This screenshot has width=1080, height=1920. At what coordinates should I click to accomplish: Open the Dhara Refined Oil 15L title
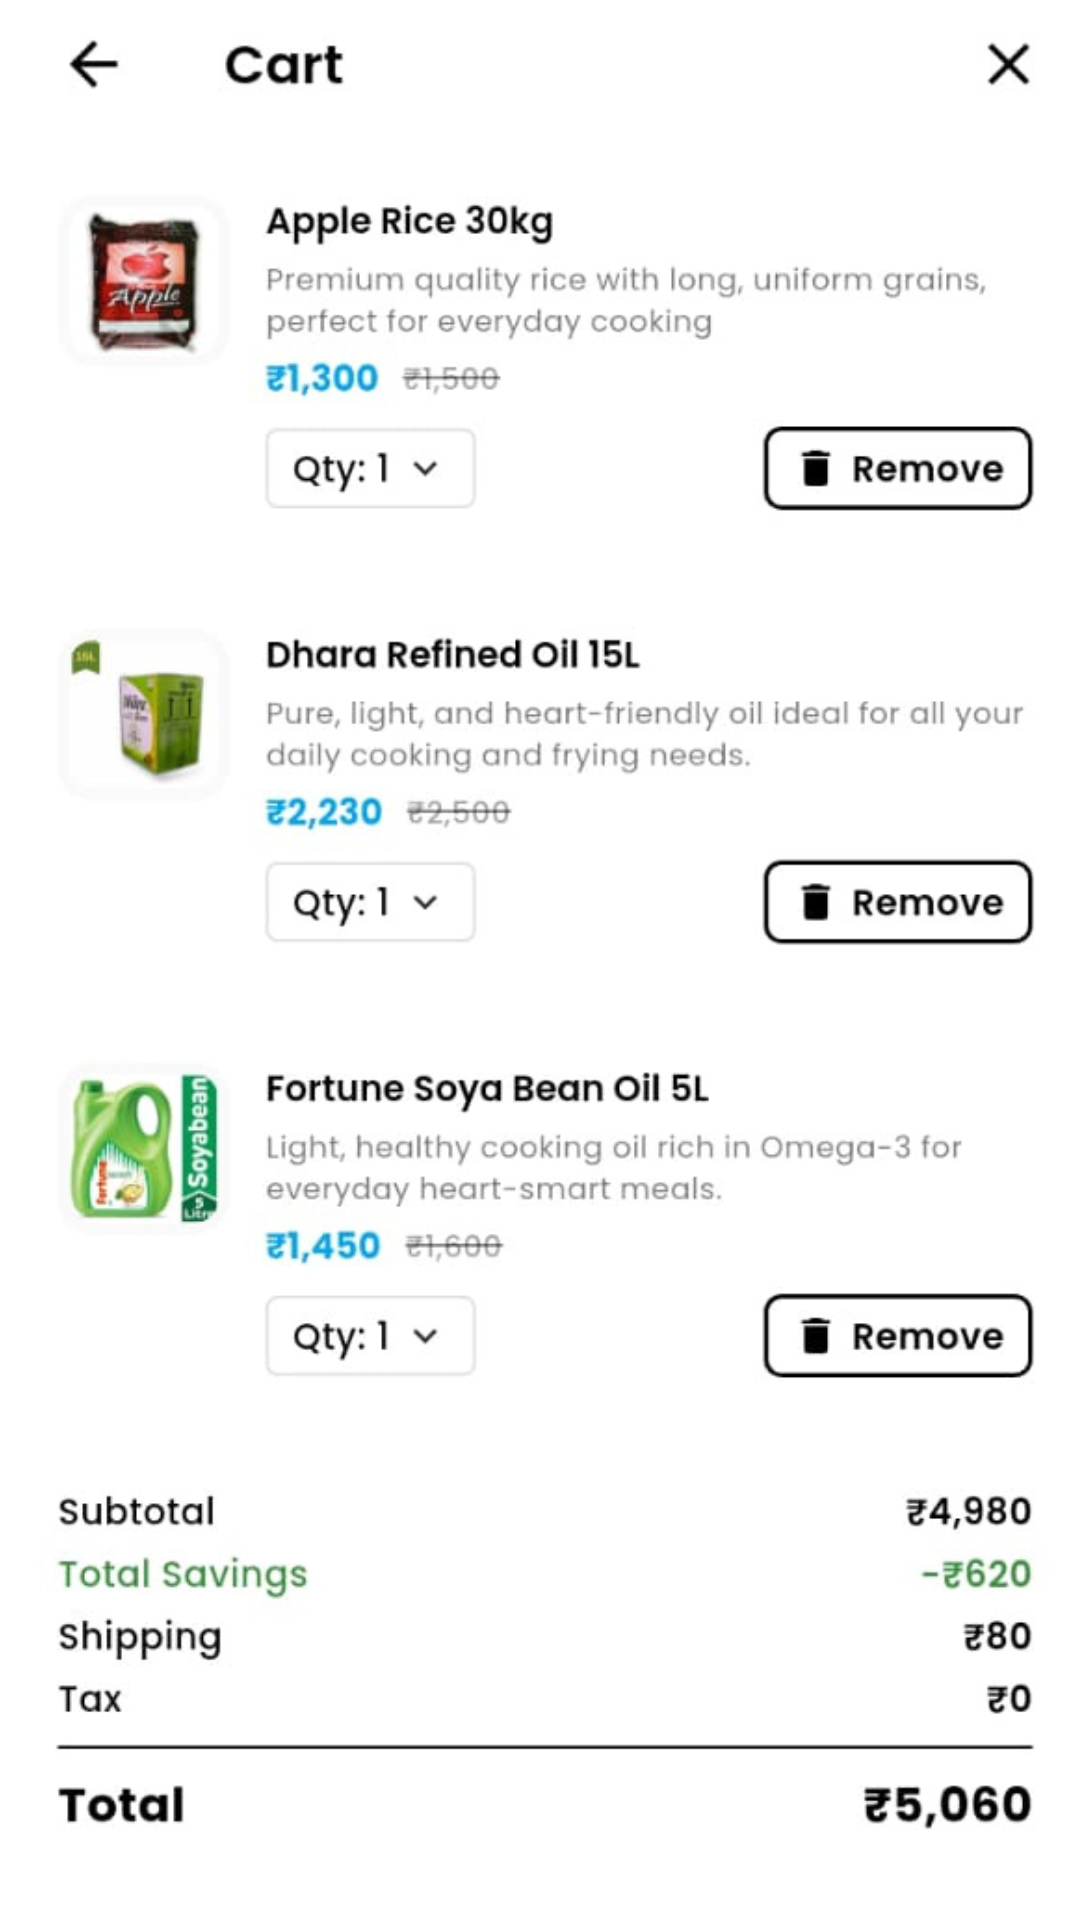(x=452, y=655)
